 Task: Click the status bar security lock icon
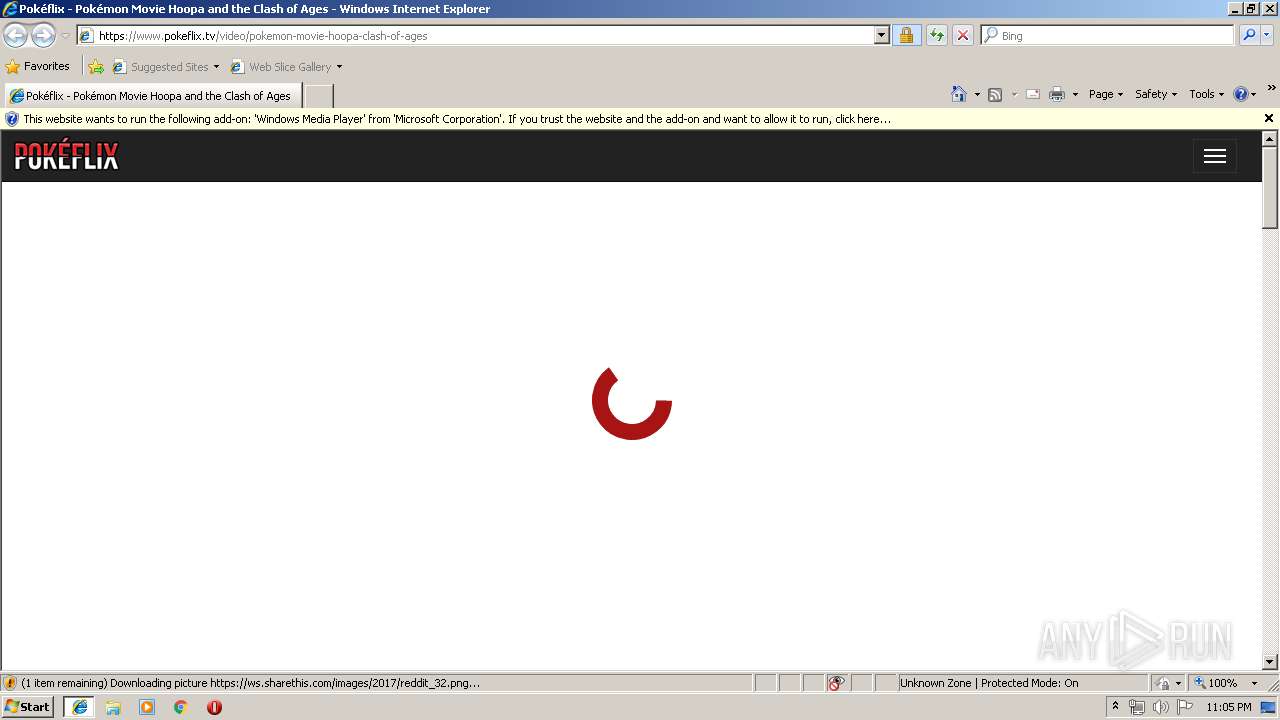[x=1163, y=683]
